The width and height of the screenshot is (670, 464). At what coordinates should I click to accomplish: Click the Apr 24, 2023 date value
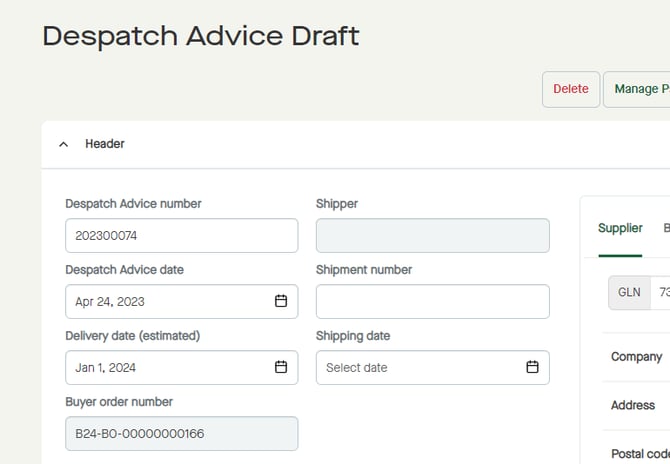point(110,301)
